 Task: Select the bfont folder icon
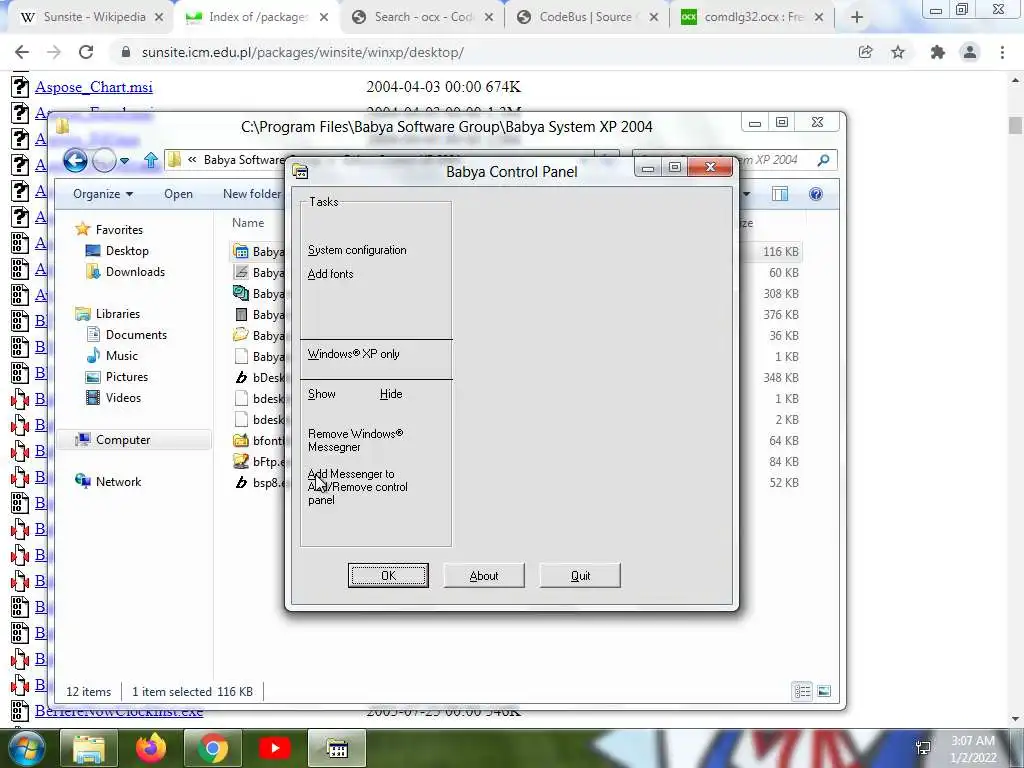tap(241, 441)
